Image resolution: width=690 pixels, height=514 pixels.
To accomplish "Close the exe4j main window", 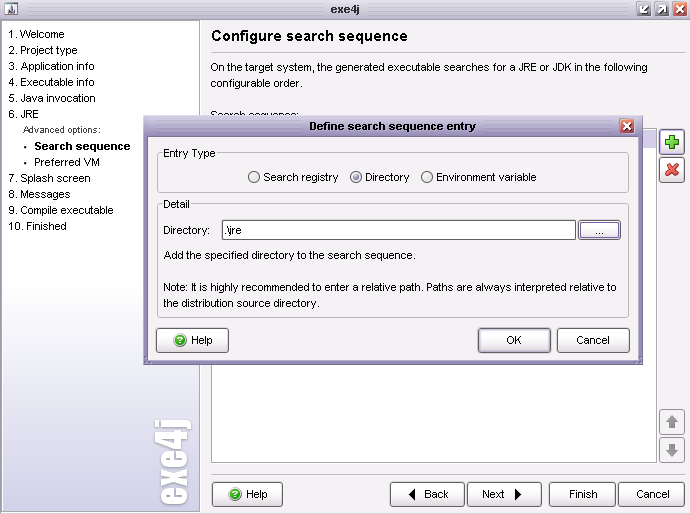I will coord(679,9).
